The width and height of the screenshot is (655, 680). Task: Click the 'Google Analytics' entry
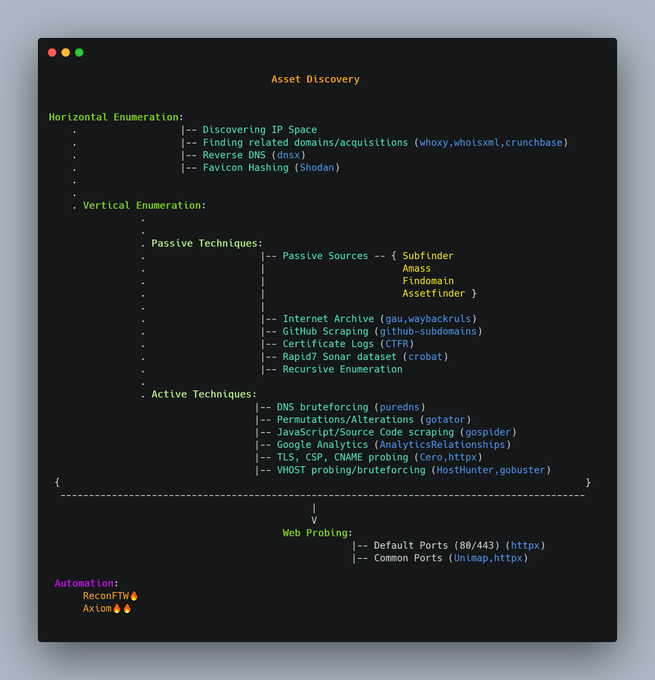[322, 445]
